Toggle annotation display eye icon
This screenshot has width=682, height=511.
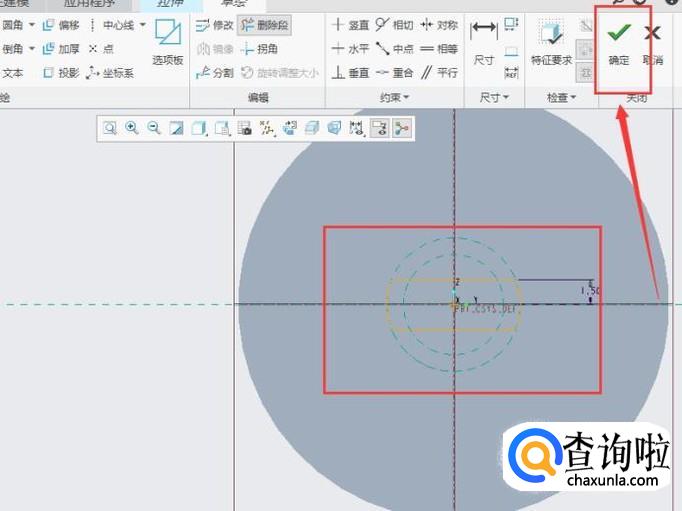(379, 128)
